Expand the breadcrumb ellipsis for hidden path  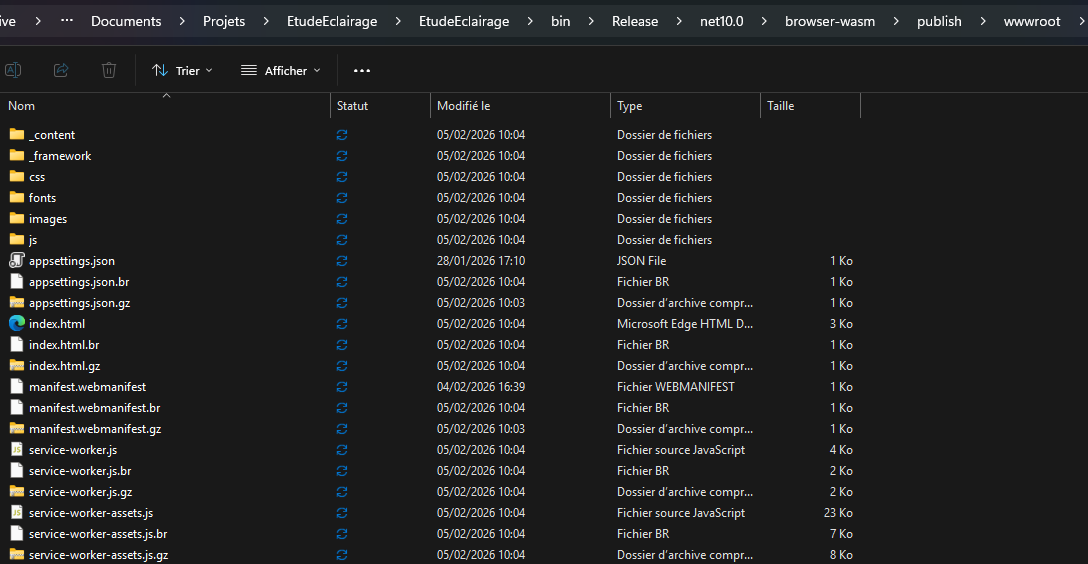pos(67,21)
